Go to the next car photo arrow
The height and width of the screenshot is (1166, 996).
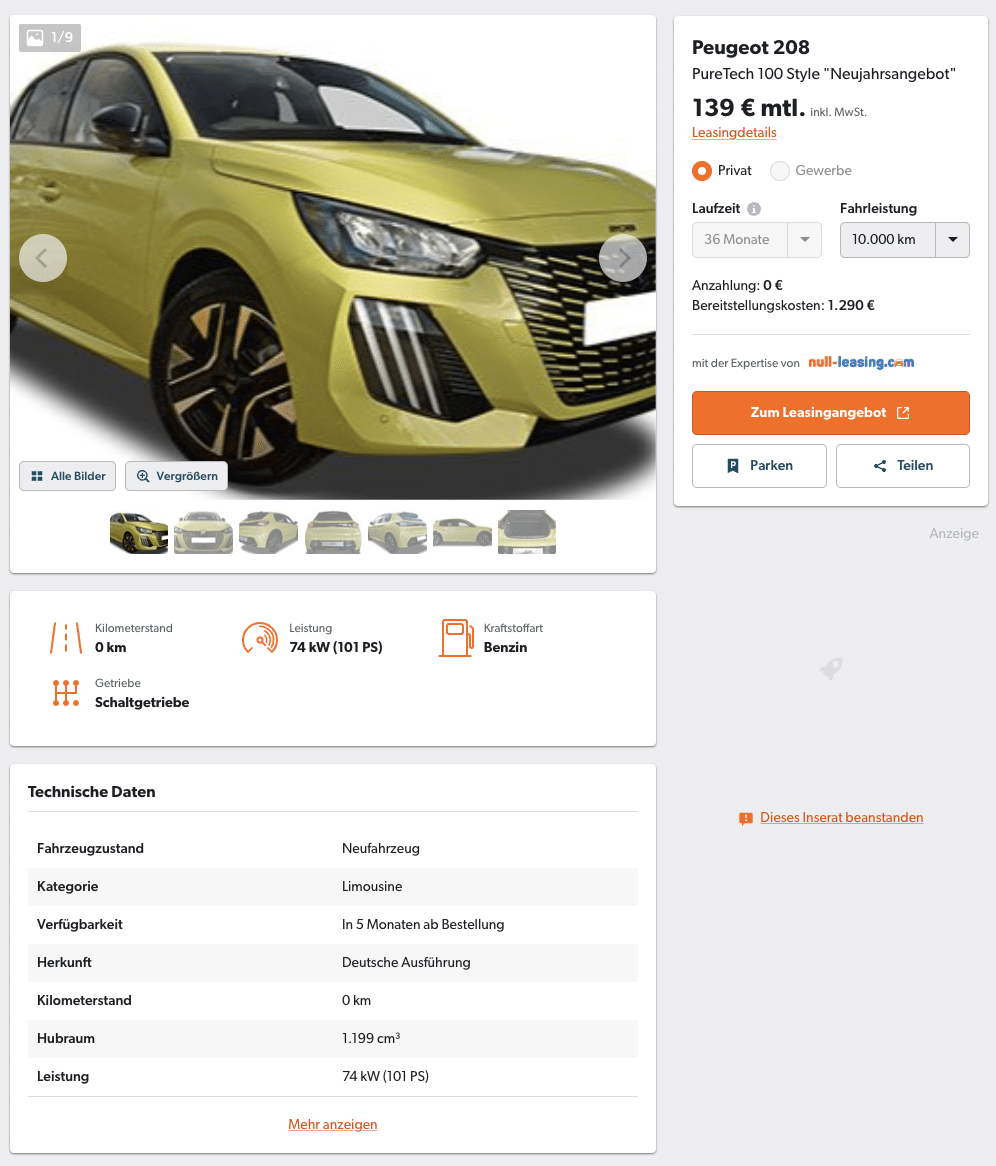[x=623, y=258]
